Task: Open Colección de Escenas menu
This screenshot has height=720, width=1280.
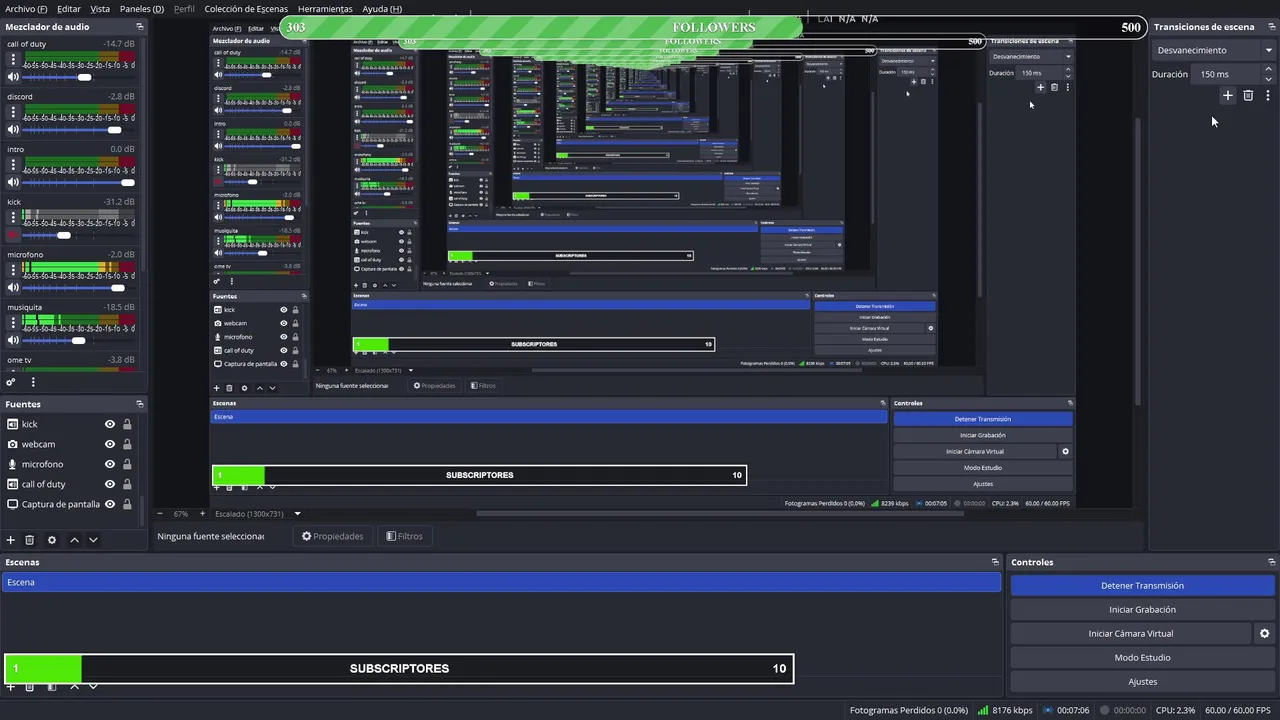Action: (x=246, y=9)
